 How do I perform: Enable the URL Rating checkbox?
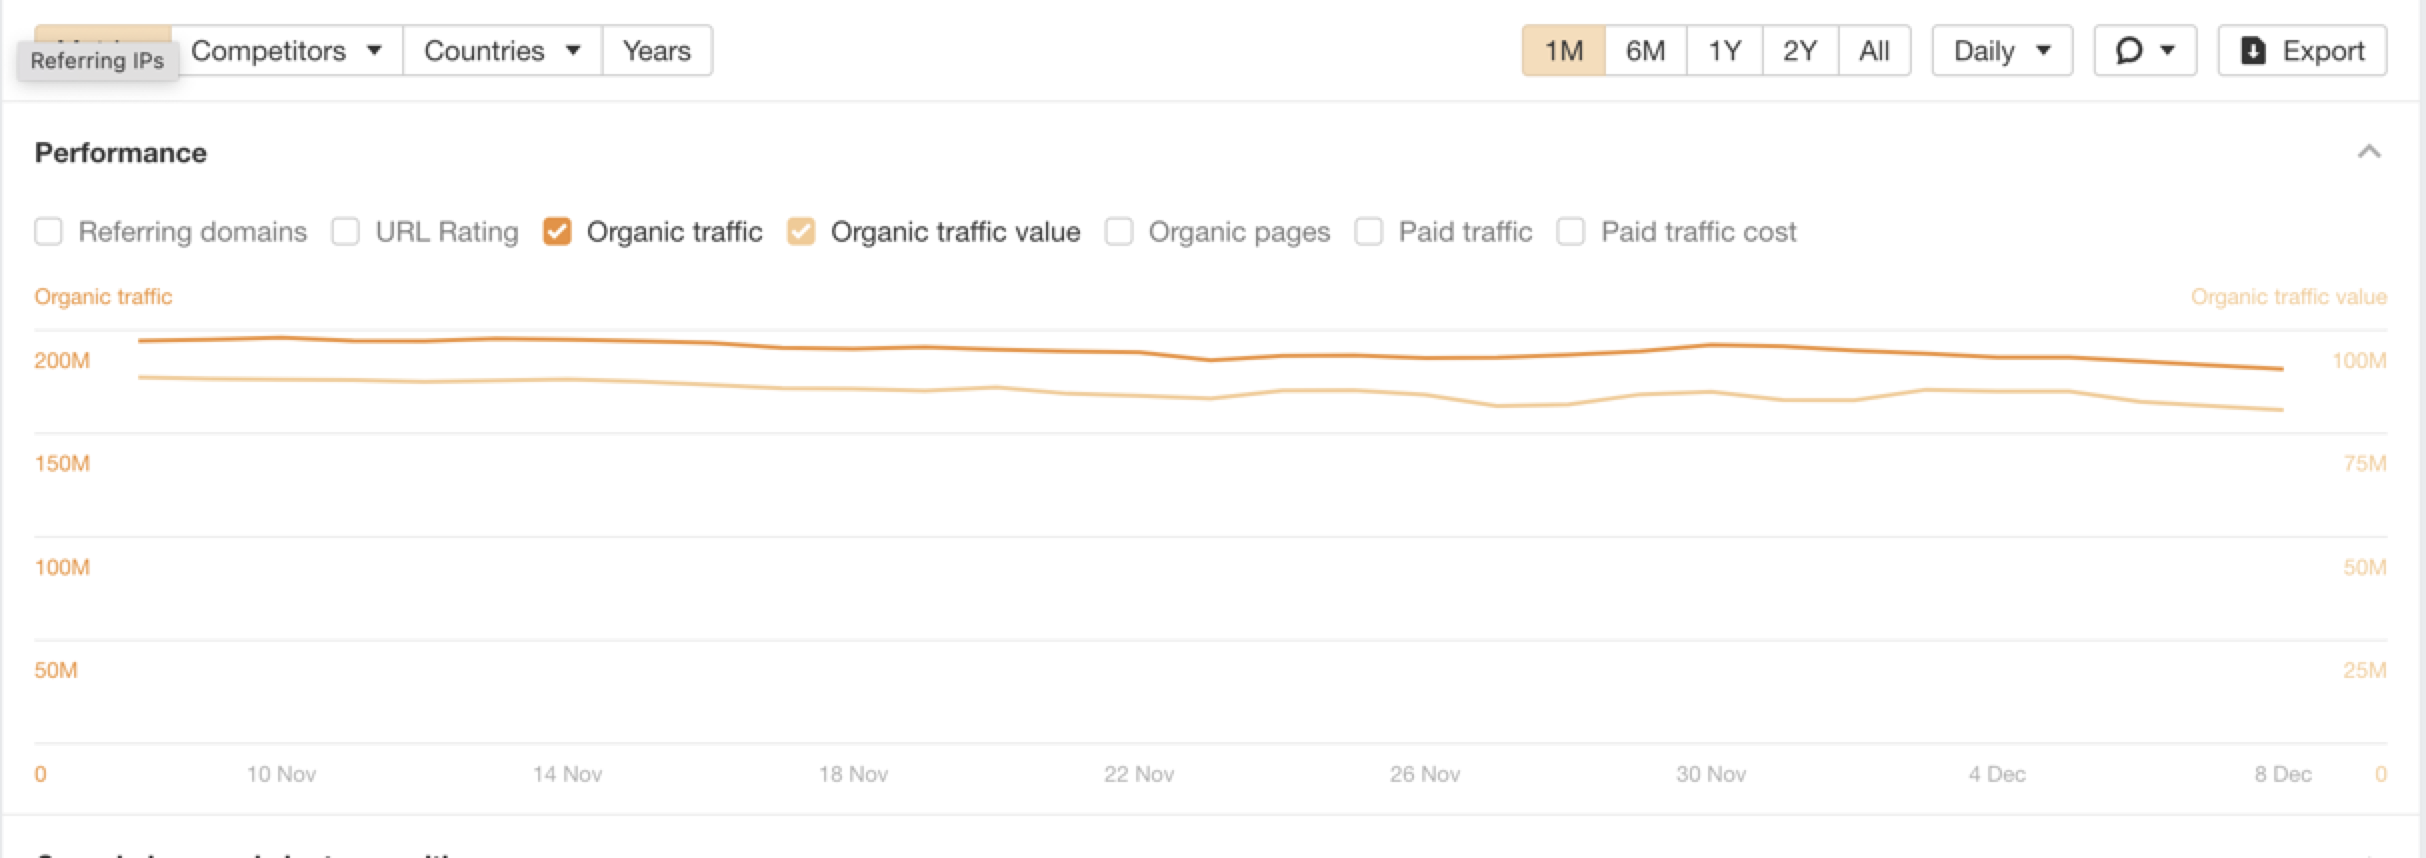[345, 231]
